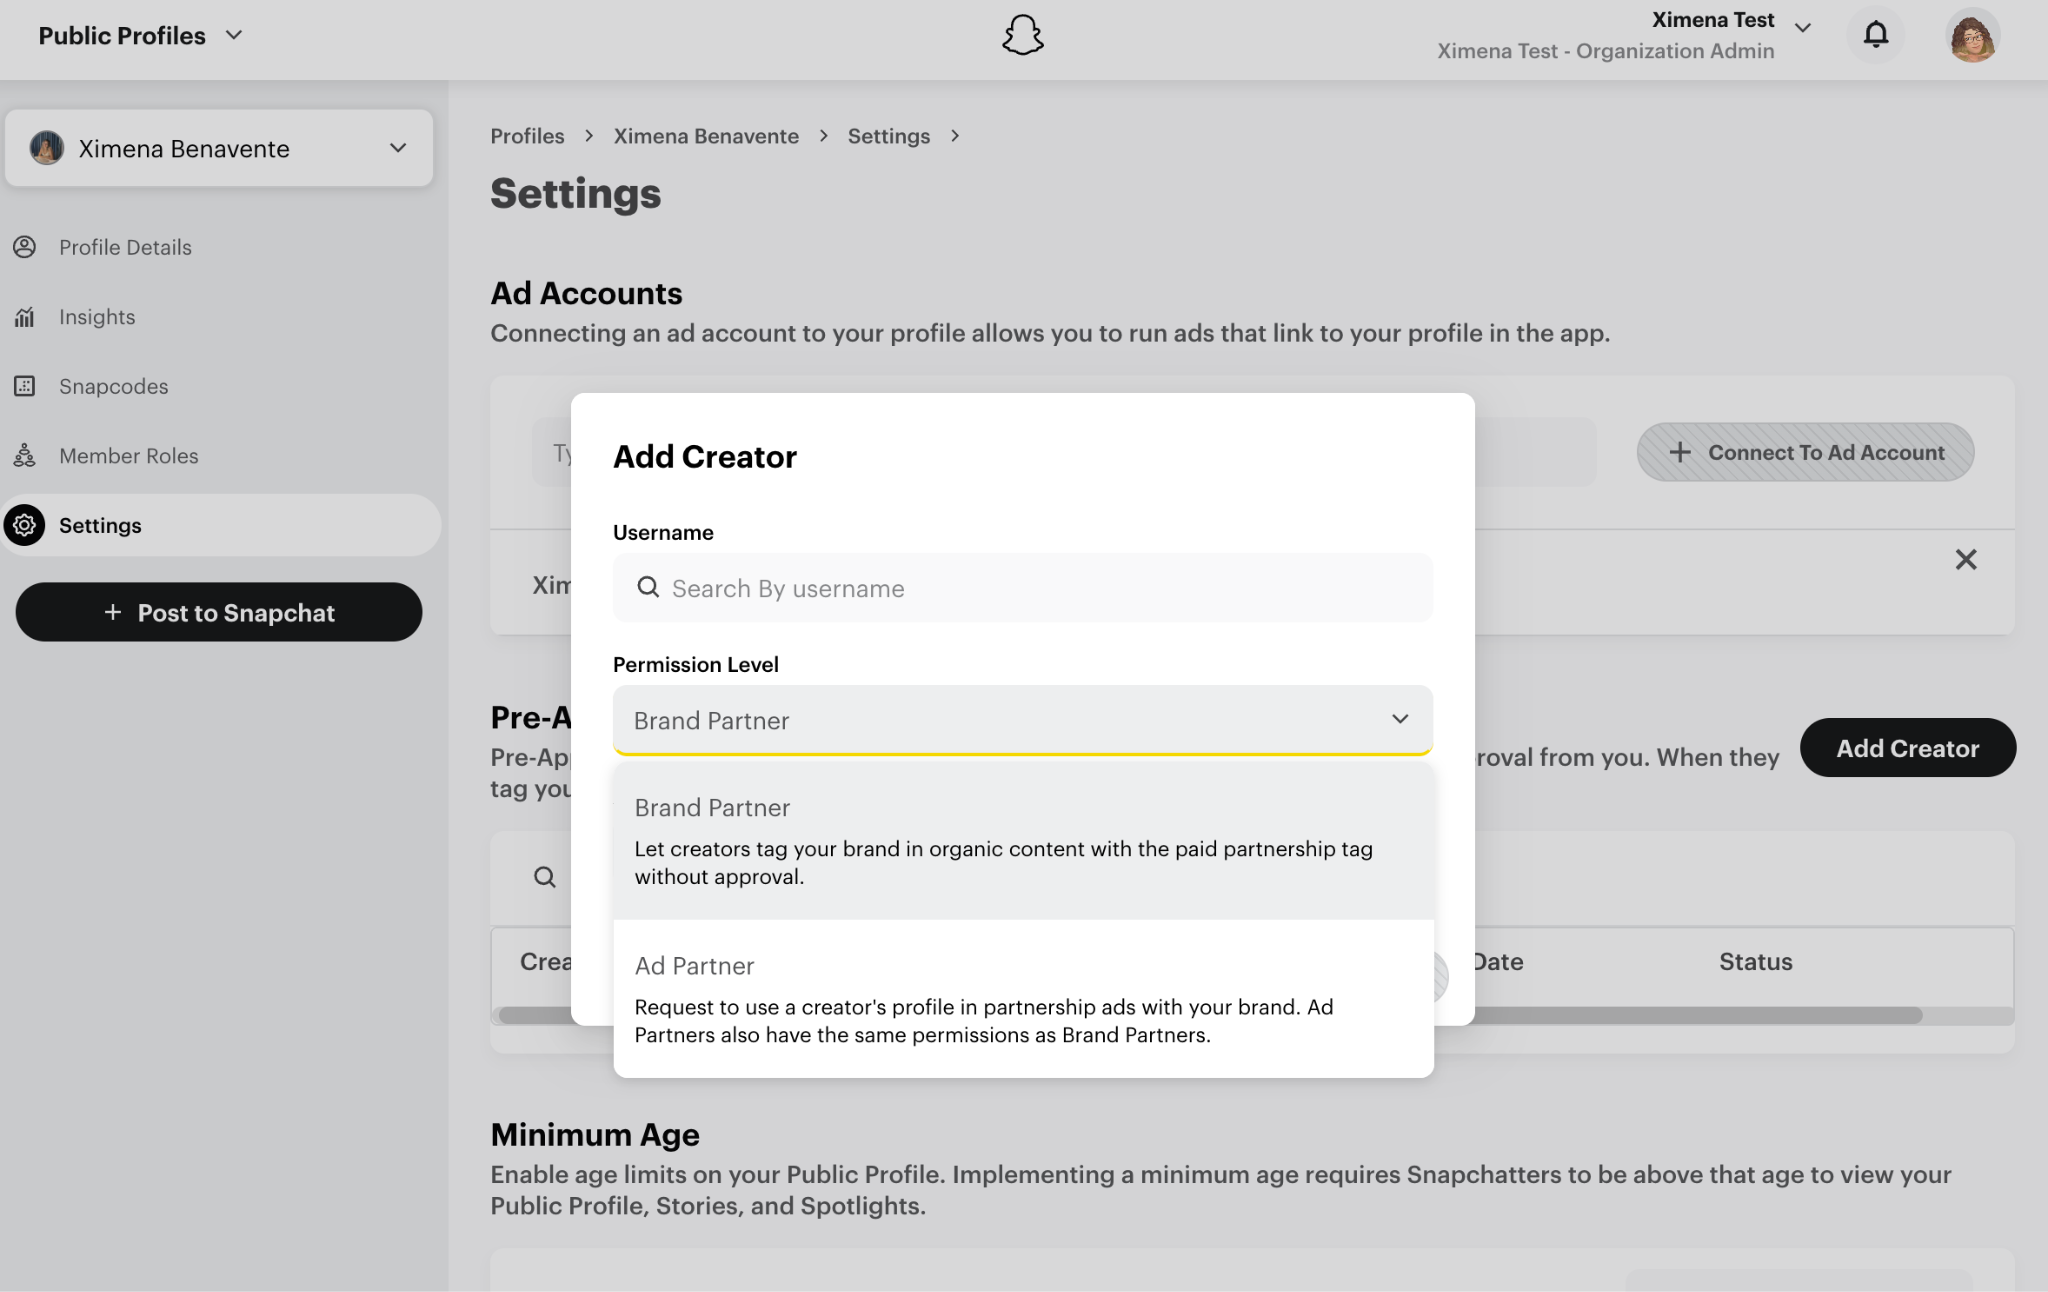
Task: Open Ximena Benavente breadcrumb link
Action: pos(706,136)
